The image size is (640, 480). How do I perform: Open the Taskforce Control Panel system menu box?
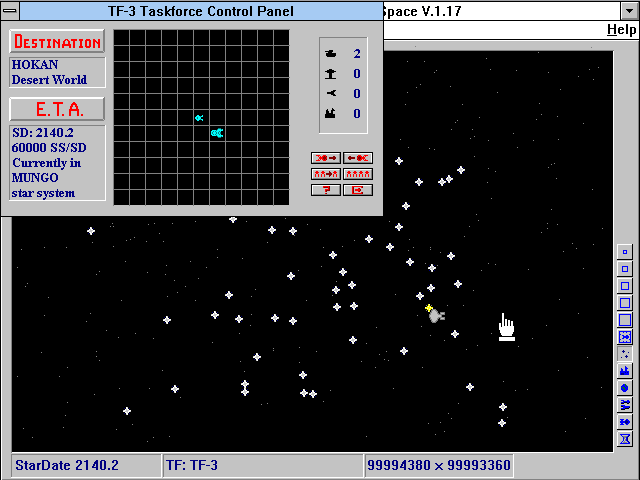pyautogui.click(x=10, y=11)
